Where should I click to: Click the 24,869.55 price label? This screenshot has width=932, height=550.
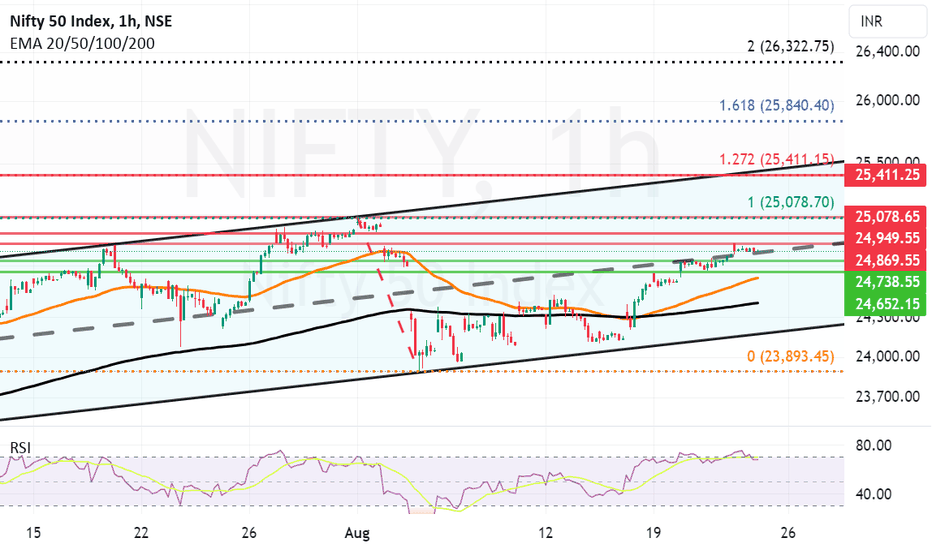[887, 260]
